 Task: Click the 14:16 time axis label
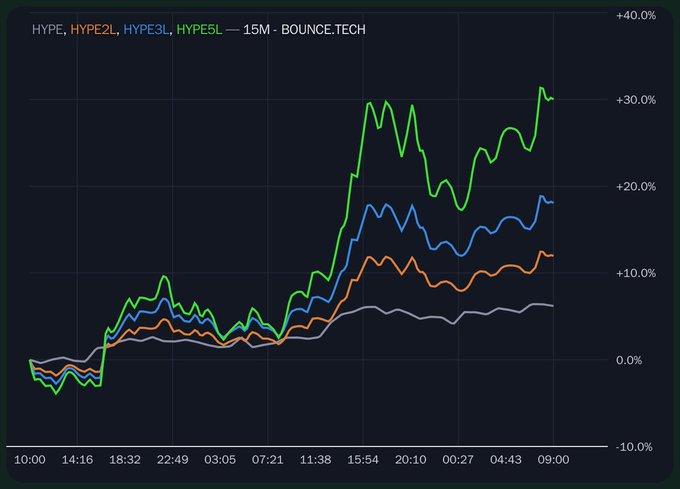pos(77,460)
